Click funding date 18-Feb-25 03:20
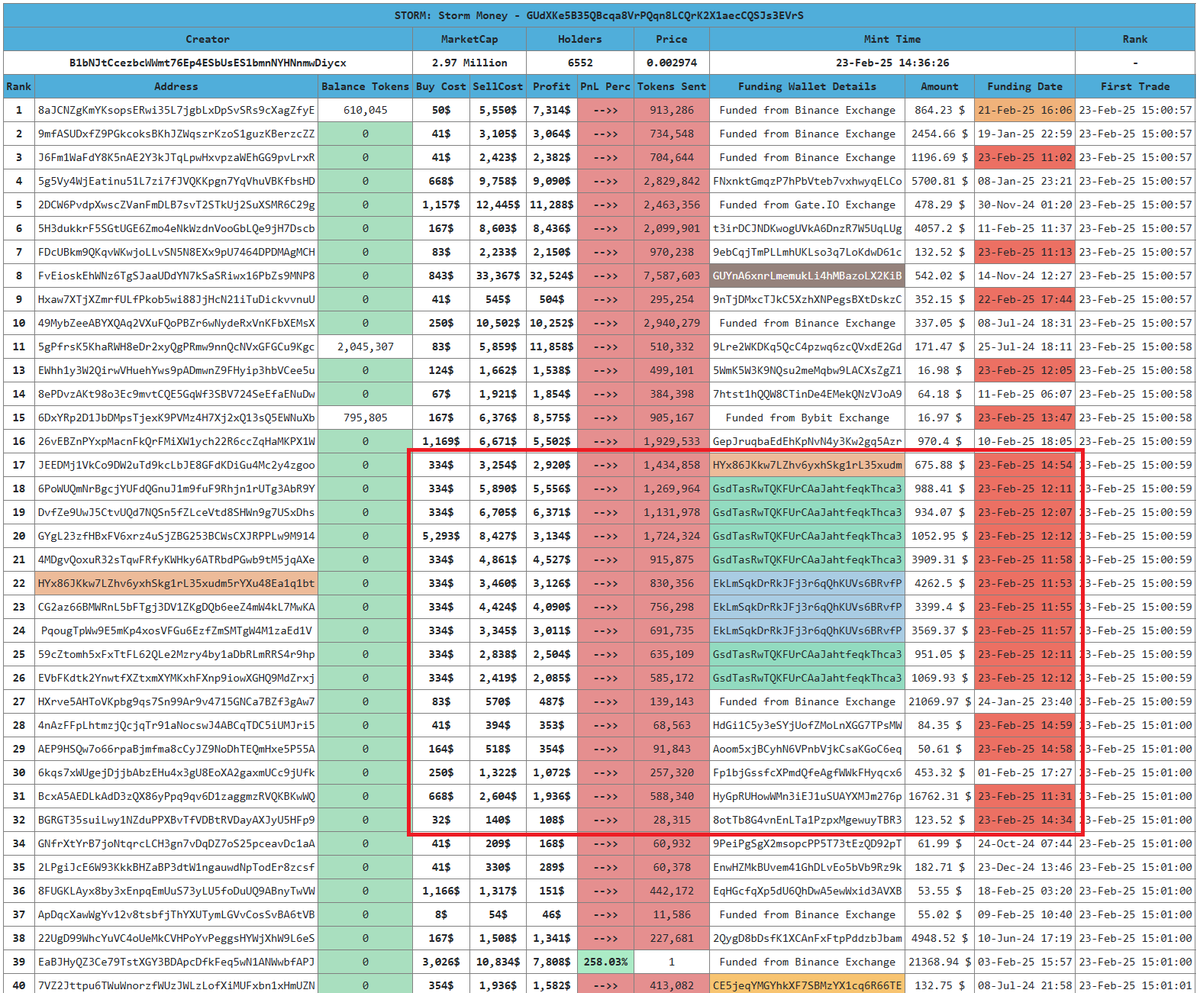1200x993 pixels. 1024,891
